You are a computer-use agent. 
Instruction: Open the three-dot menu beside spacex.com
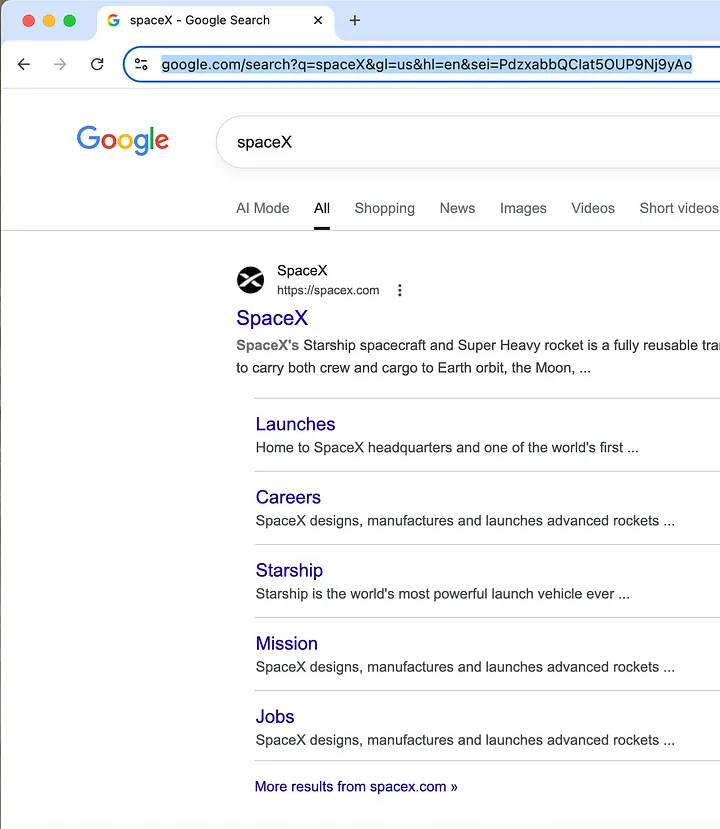[x=399, y=290]
